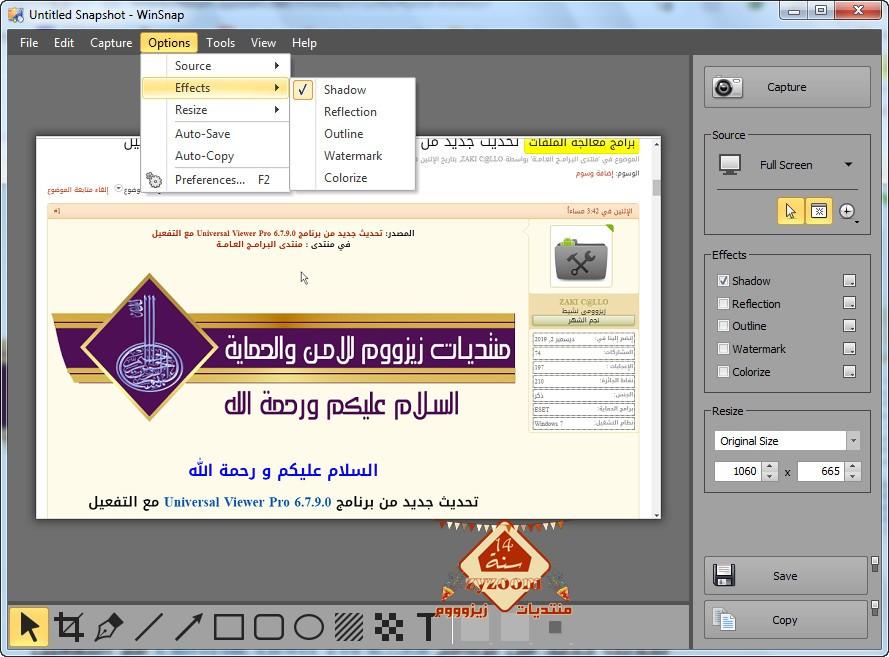Choose Outline in Effects submenu
Screen dimensions: 889x657
click(x=354, y=134)
